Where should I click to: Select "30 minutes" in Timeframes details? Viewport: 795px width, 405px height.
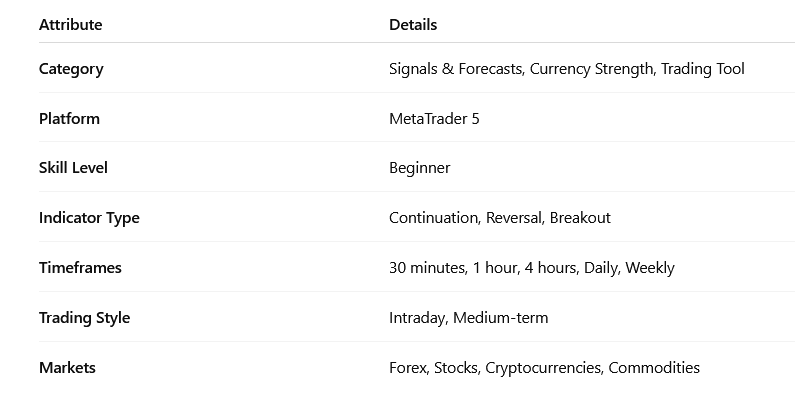(x=426, y=268)
